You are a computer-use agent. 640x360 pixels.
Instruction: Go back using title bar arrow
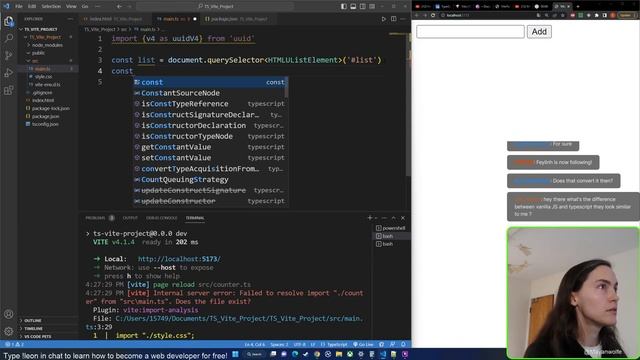tap(119, 7)
